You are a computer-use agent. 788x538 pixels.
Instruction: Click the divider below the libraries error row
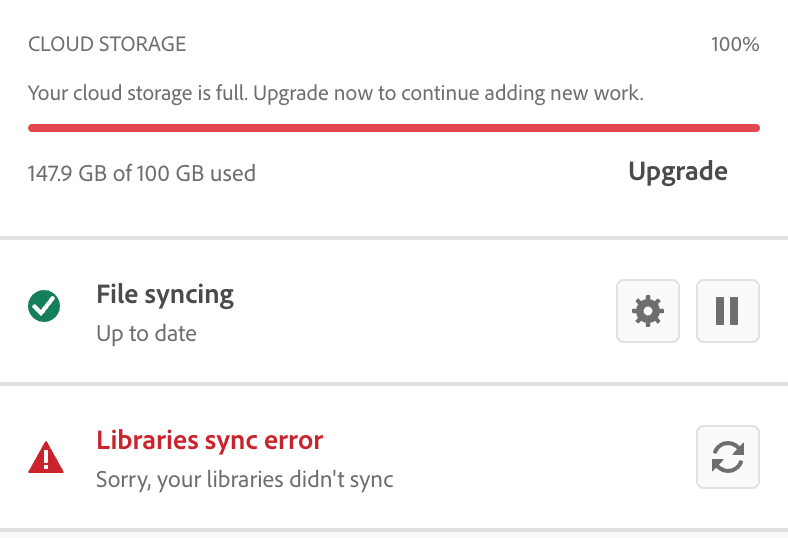tap(393, 529)
